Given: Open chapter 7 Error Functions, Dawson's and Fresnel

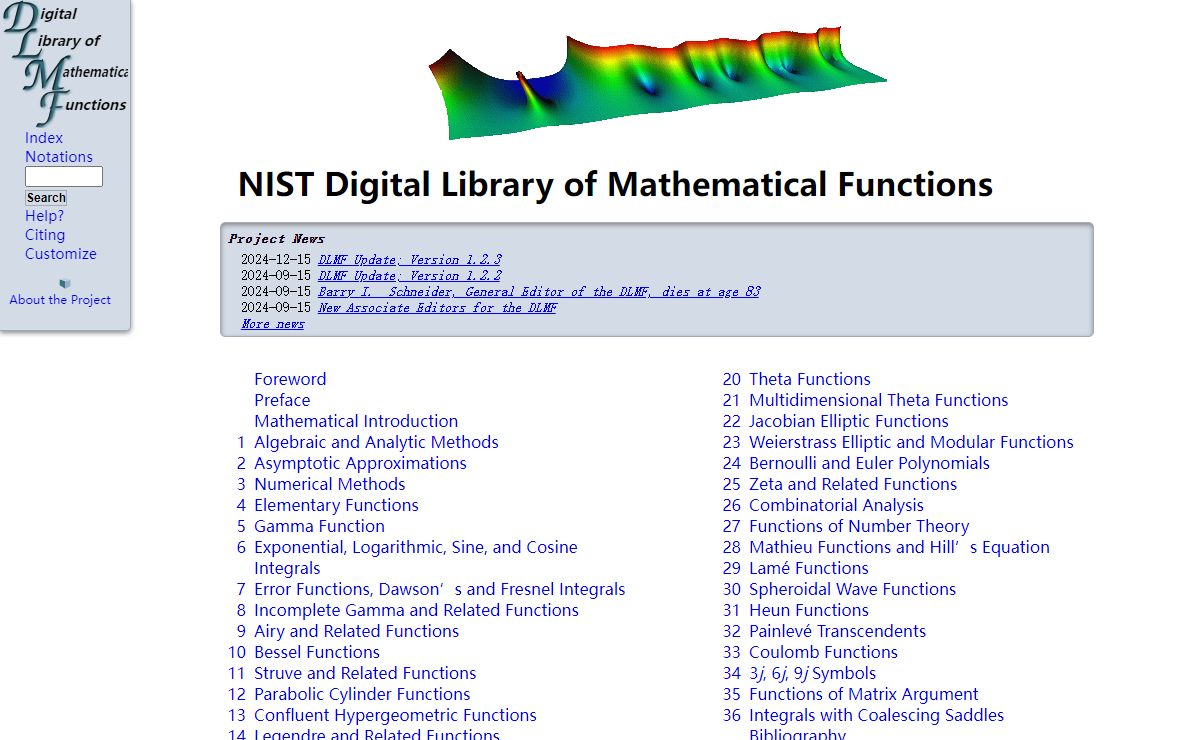Looking at the screenshot, I should [440, 589].
